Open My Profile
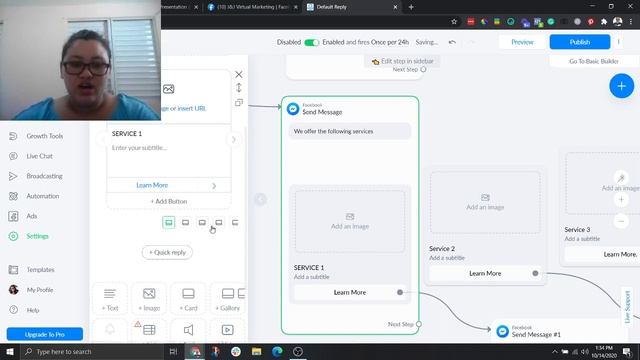Image resolution: width=640 pixels, height=360 pixels. pyautogui.click(x=40, y=289)
